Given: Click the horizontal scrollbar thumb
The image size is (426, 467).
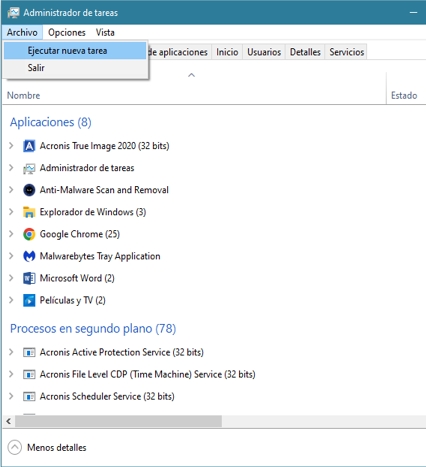Looking at the screenshot, I should (118, 421).
